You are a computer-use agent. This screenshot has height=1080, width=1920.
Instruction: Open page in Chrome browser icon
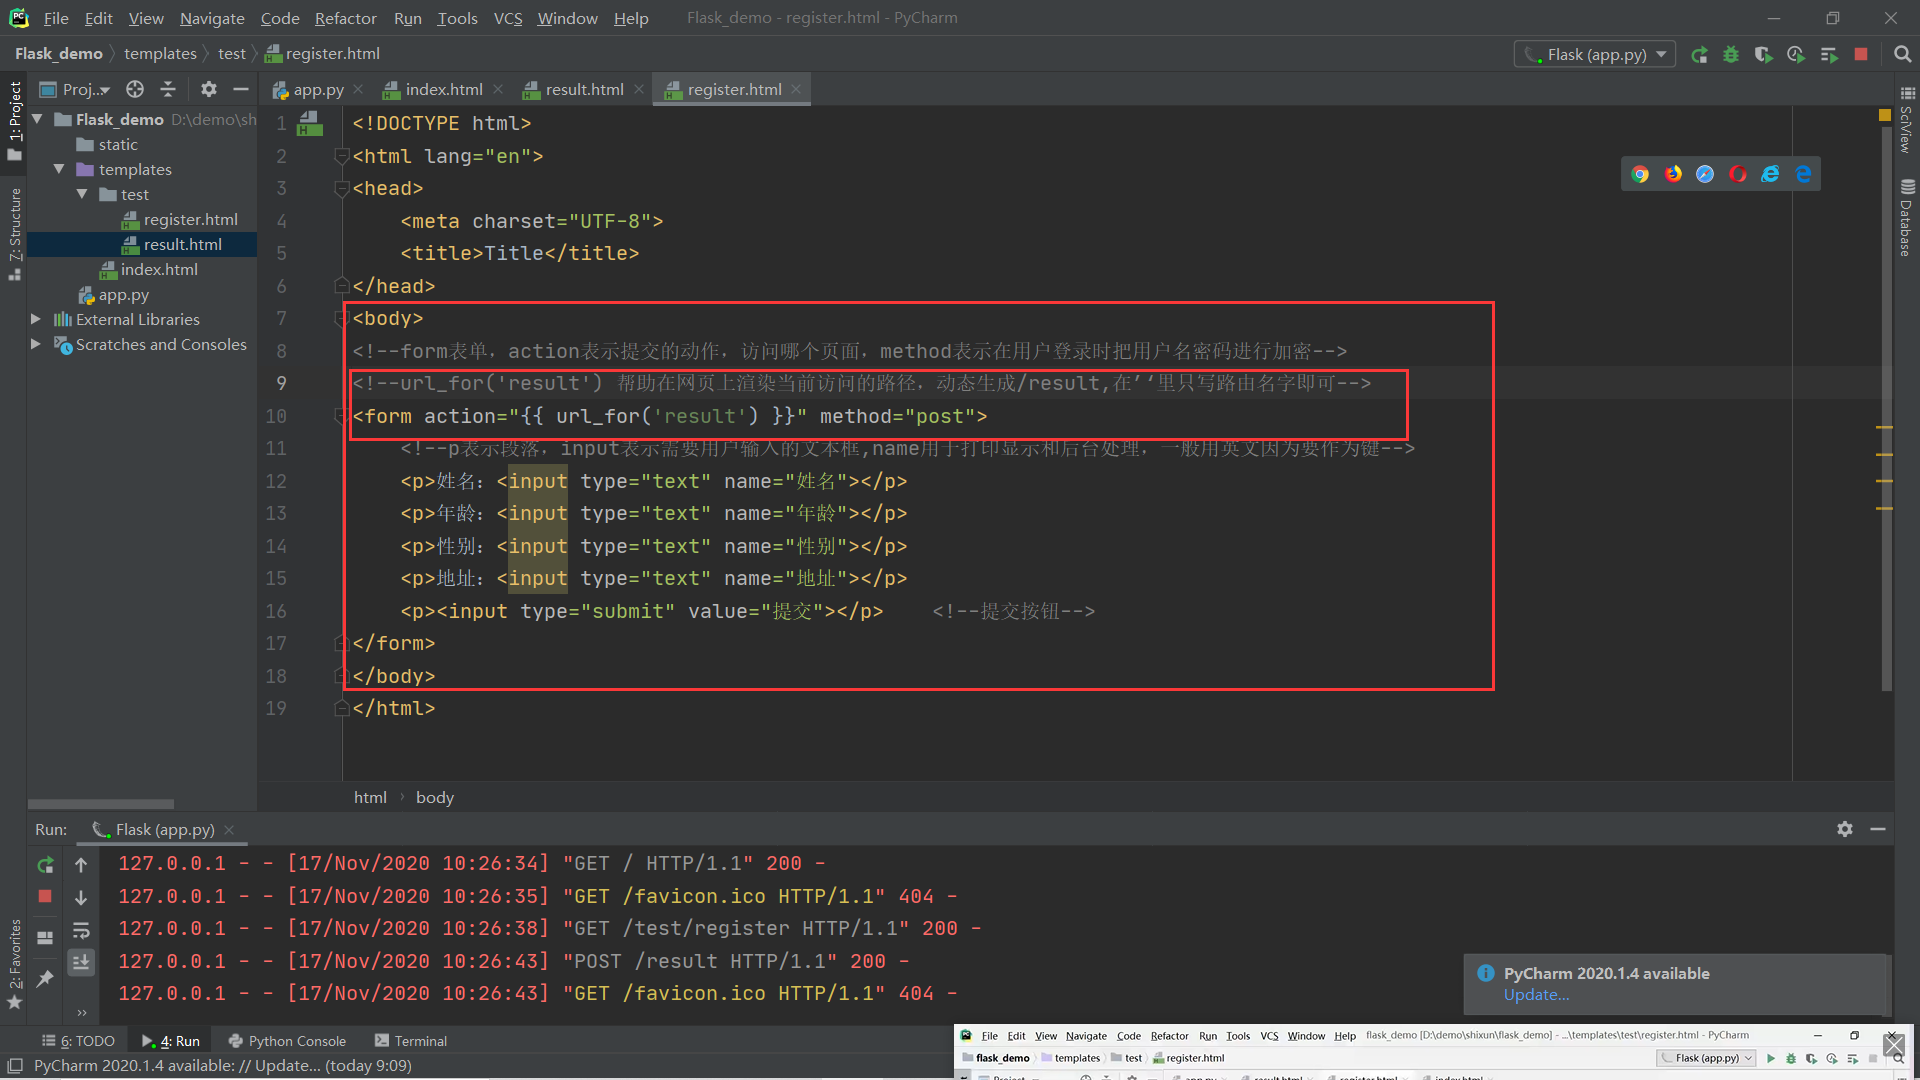coord(1640,174)
